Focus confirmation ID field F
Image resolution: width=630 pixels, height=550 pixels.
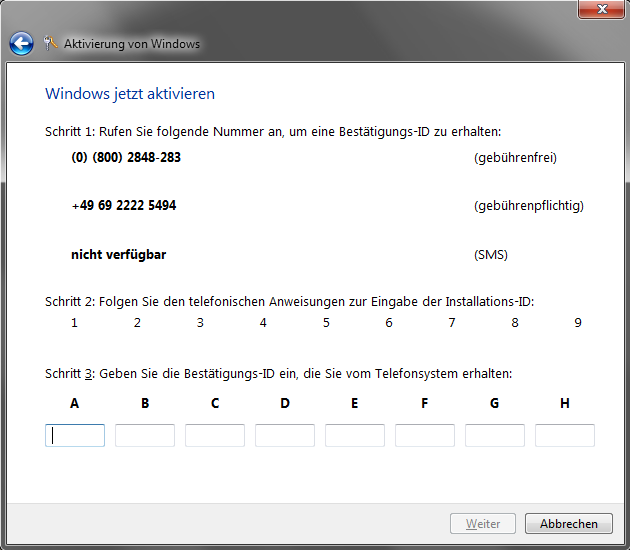[425, 435]
